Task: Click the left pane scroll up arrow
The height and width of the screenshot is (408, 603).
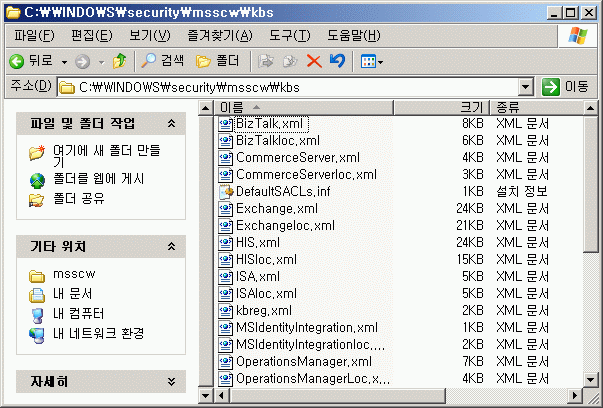Action: point(205,108)
